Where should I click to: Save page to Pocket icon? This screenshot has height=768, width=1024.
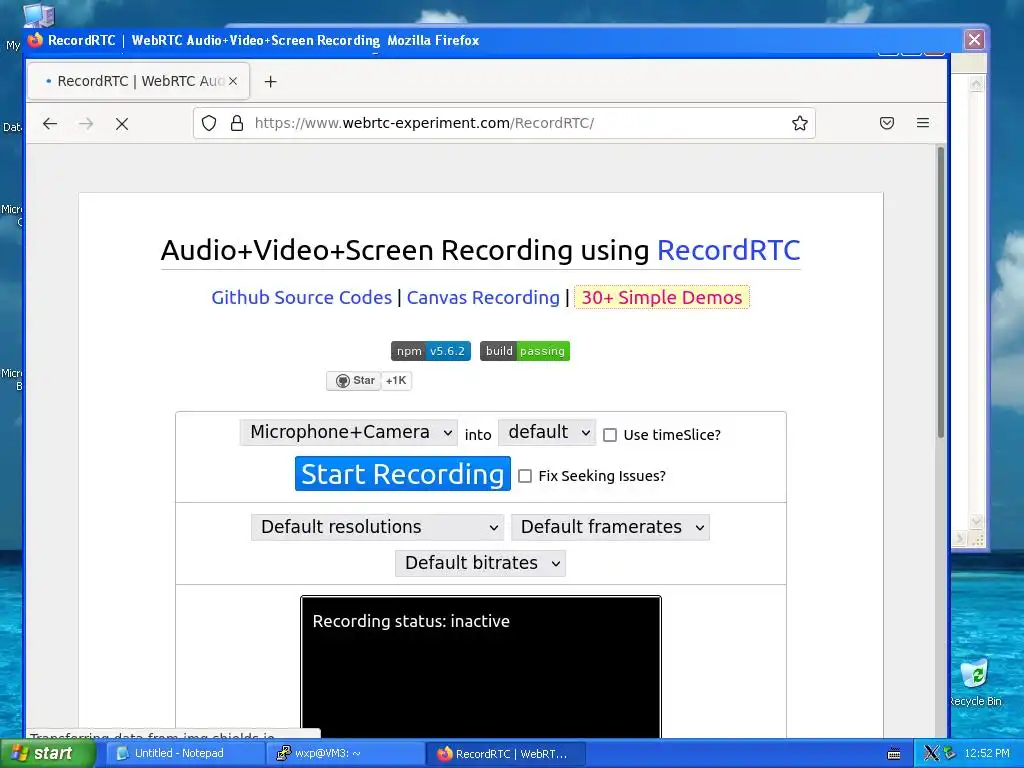tap(887, 123)
